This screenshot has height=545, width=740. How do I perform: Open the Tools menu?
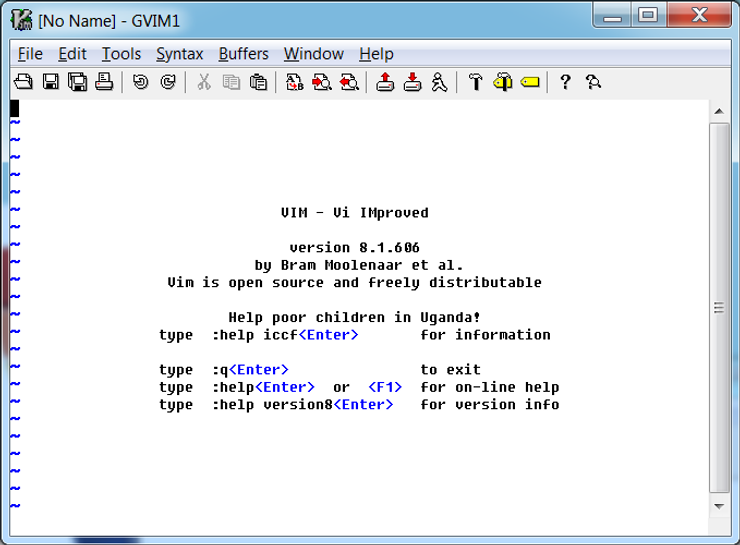121,54
